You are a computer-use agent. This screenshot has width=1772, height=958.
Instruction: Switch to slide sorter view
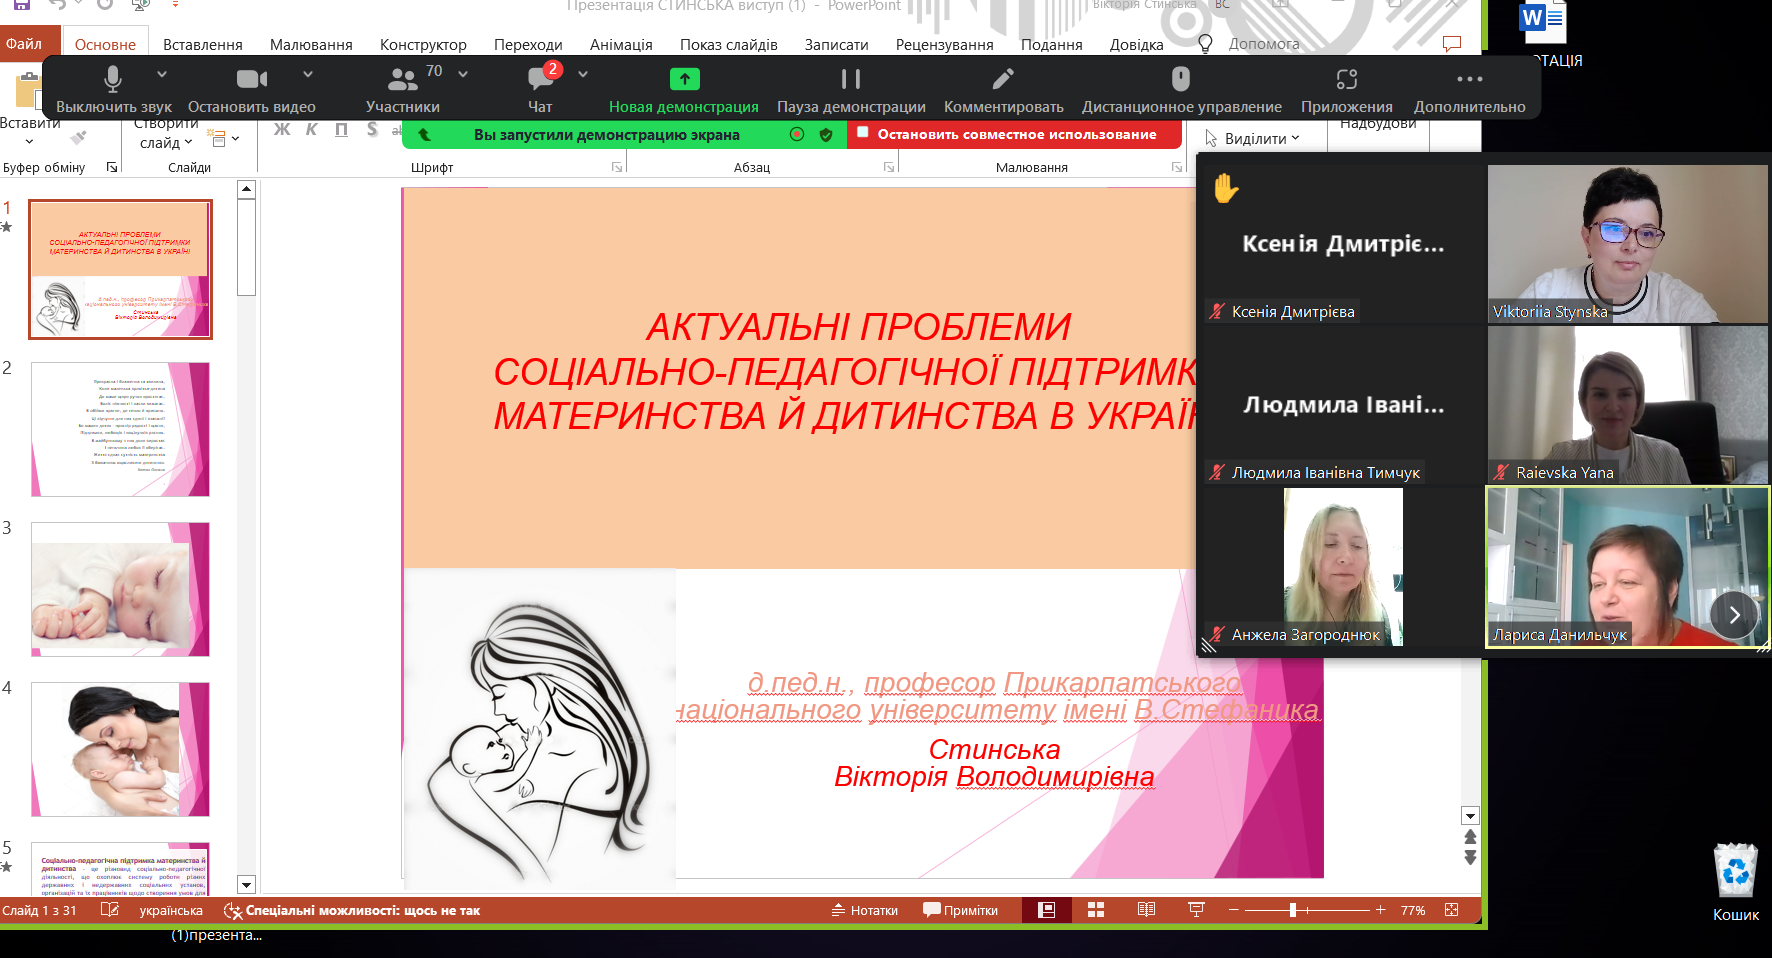[x=1096, y=909]
